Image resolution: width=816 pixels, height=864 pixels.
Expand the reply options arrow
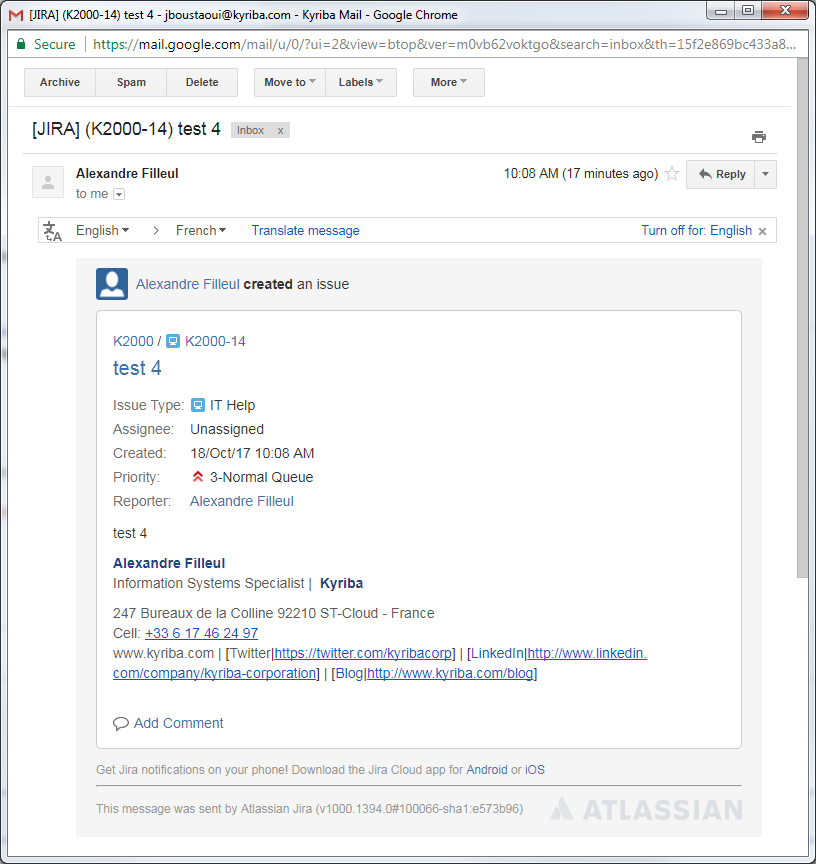765,174
